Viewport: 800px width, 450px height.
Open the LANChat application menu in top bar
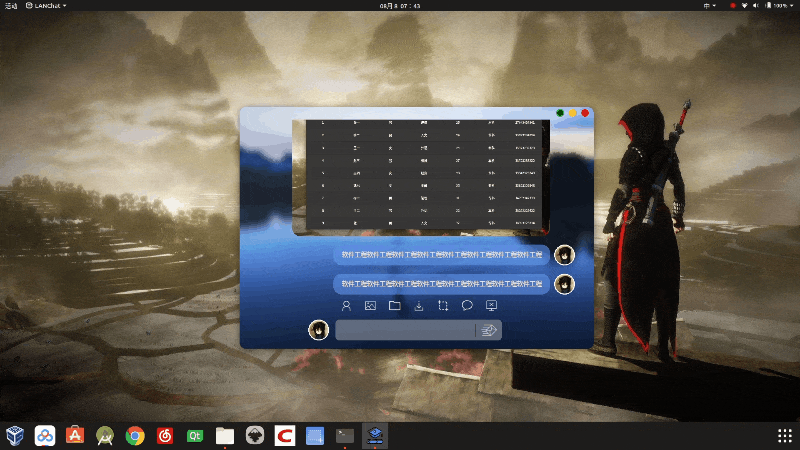pyautogui.click(x=46, y=6)
